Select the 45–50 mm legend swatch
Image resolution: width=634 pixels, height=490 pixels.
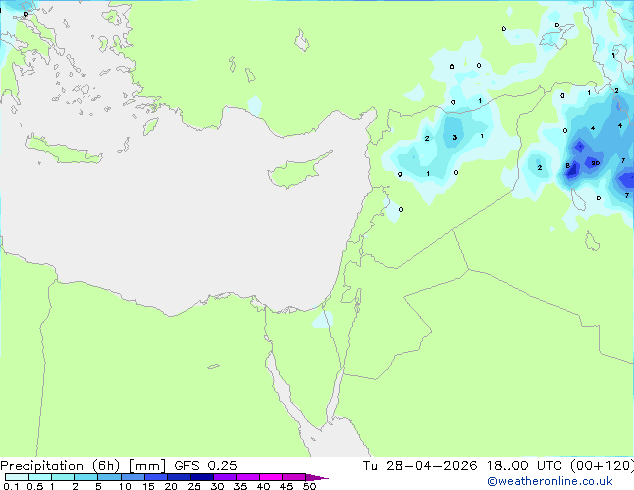click(x=294, y=477)
